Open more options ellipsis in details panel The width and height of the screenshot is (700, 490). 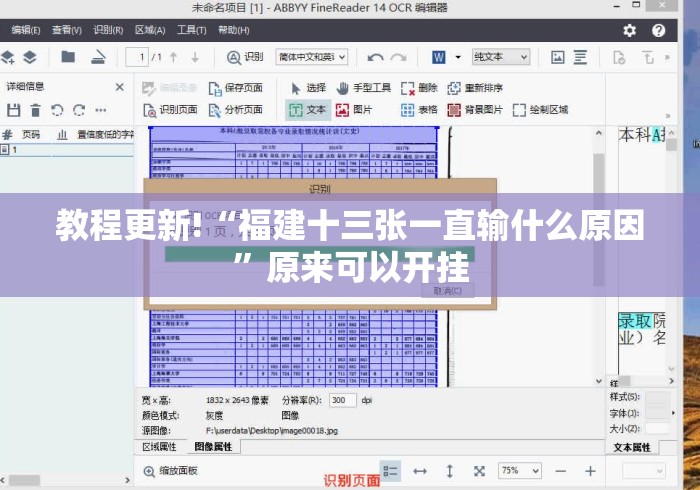tap(101, 110)
